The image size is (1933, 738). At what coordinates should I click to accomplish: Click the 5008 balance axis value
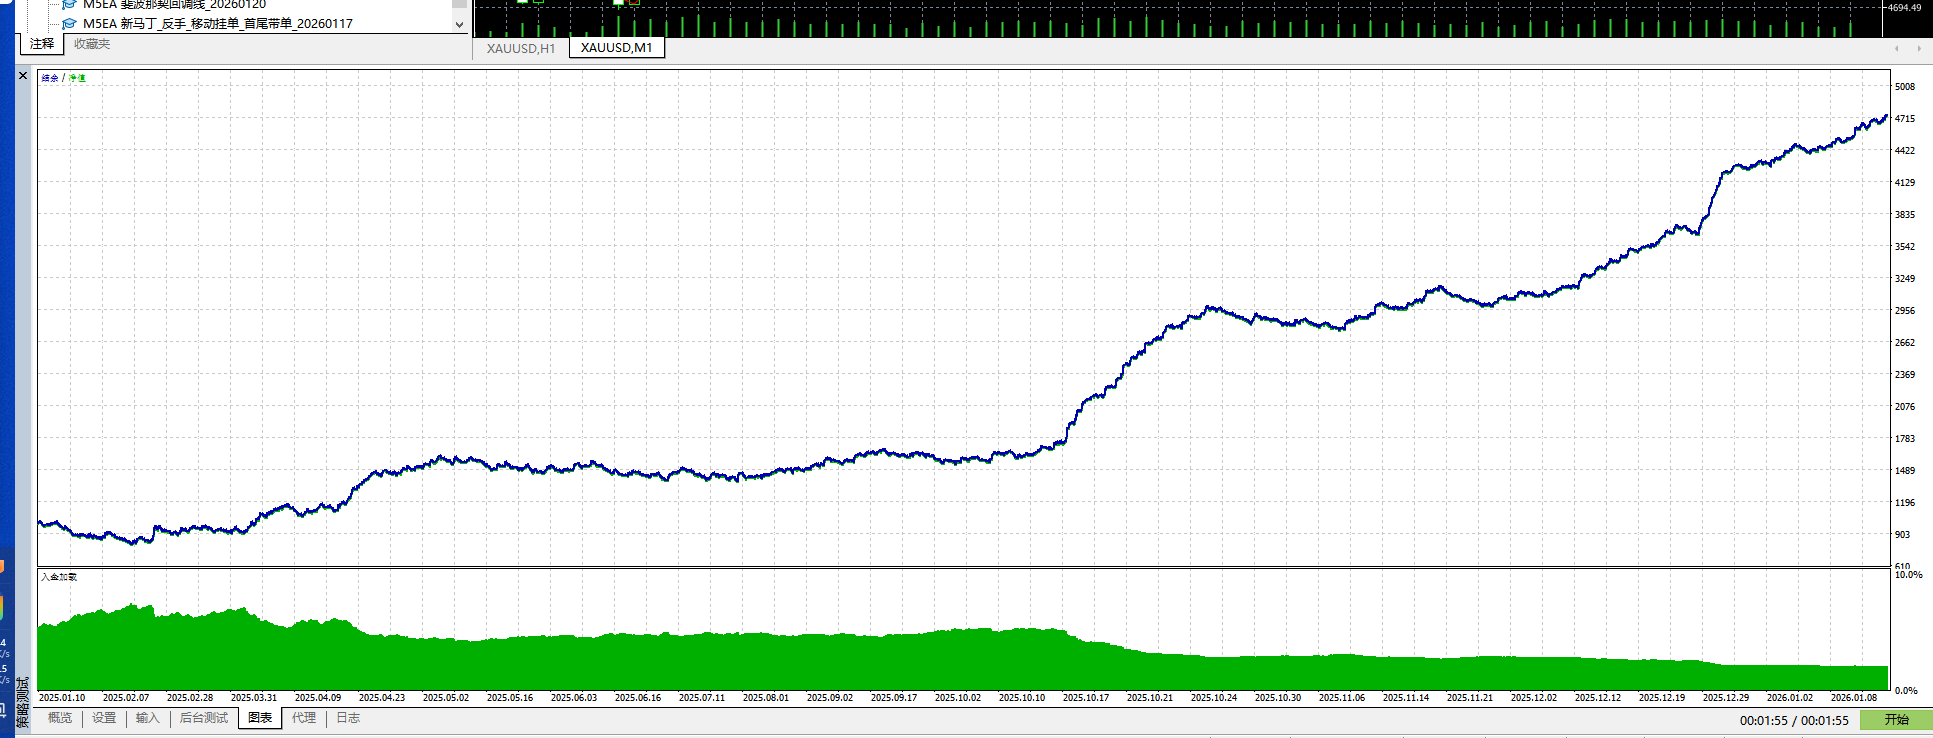(1905, 87)
